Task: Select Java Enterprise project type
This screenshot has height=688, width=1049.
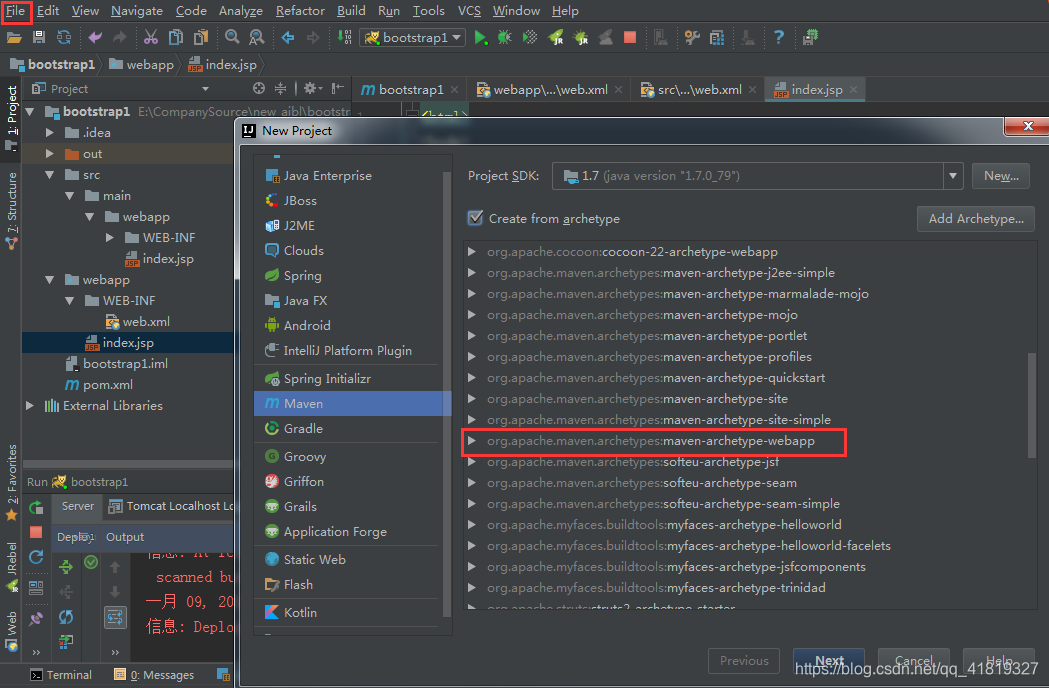Action: pyautogui.click(x=353, y=175)
